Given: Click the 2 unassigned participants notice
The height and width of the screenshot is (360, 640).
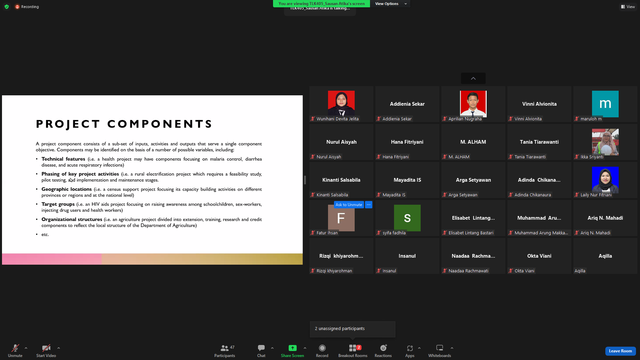Looking at the screenshot, I should [353, 329].
